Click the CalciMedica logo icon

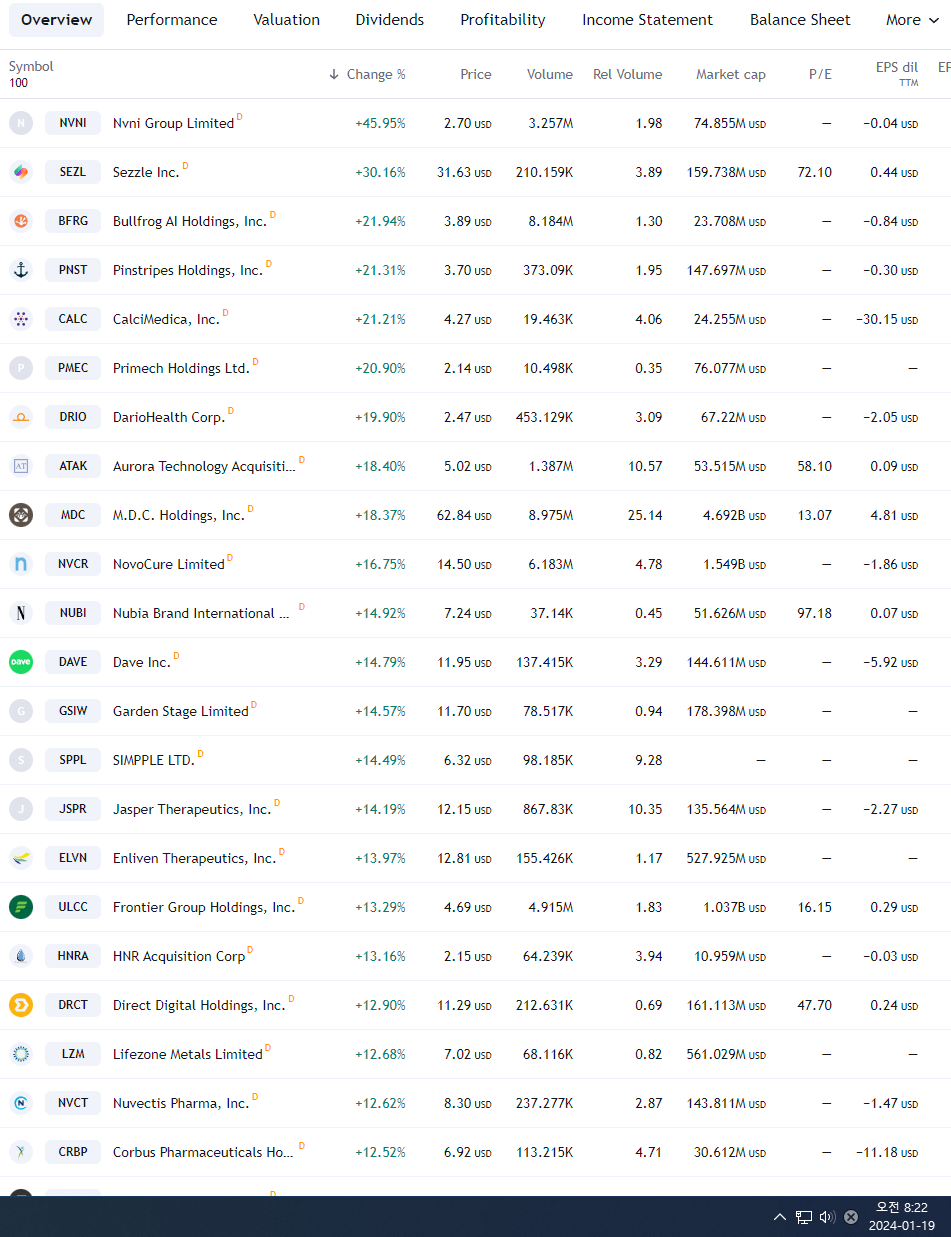pos(21,319)
